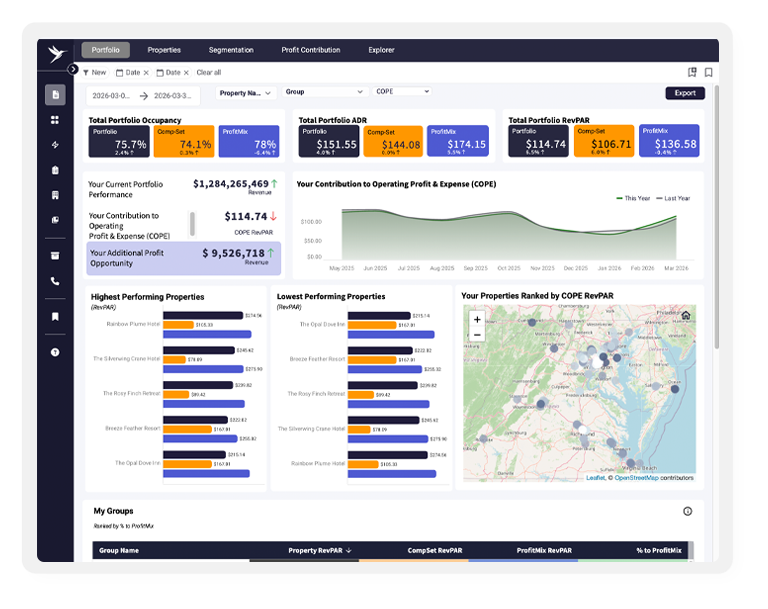Open the COPE dropdown selector
The height and width of the screenshot is (609, 768).
[402, 92]
